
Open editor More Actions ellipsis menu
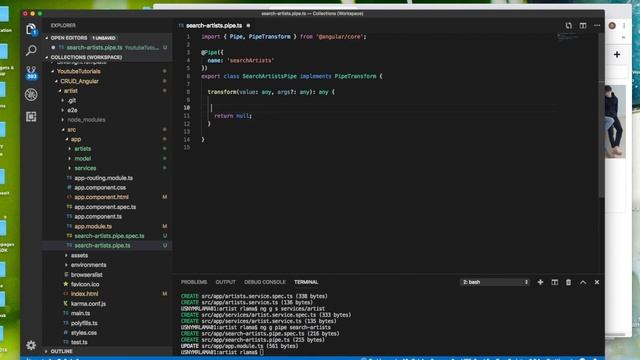(x=597, y=25)
